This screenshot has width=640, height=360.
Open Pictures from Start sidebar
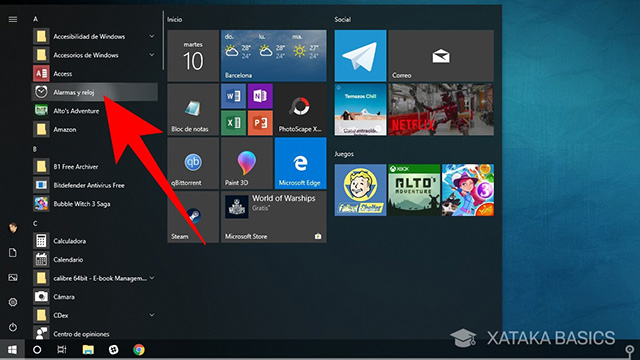click(x=13, y=278)
